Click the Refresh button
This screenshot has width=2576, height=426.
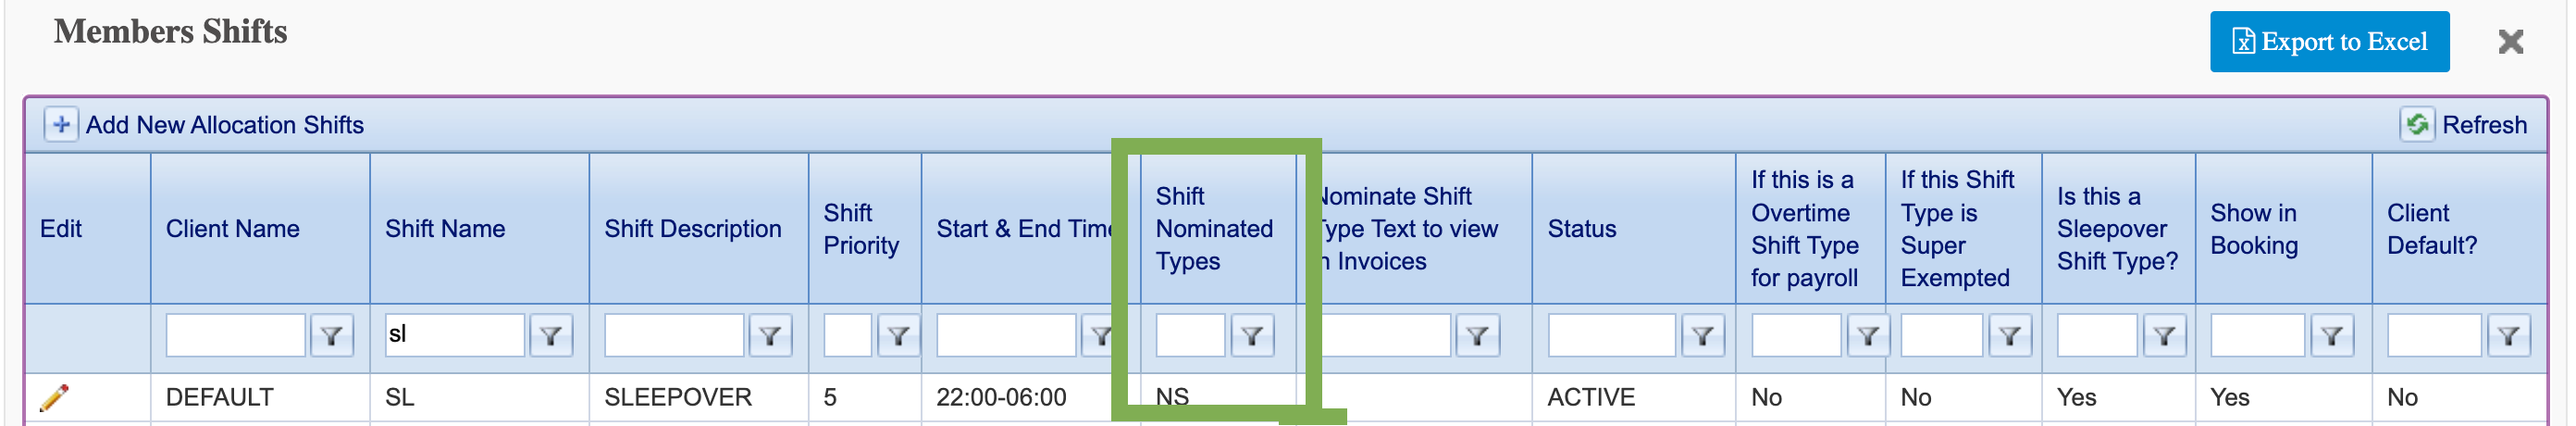2465,124
